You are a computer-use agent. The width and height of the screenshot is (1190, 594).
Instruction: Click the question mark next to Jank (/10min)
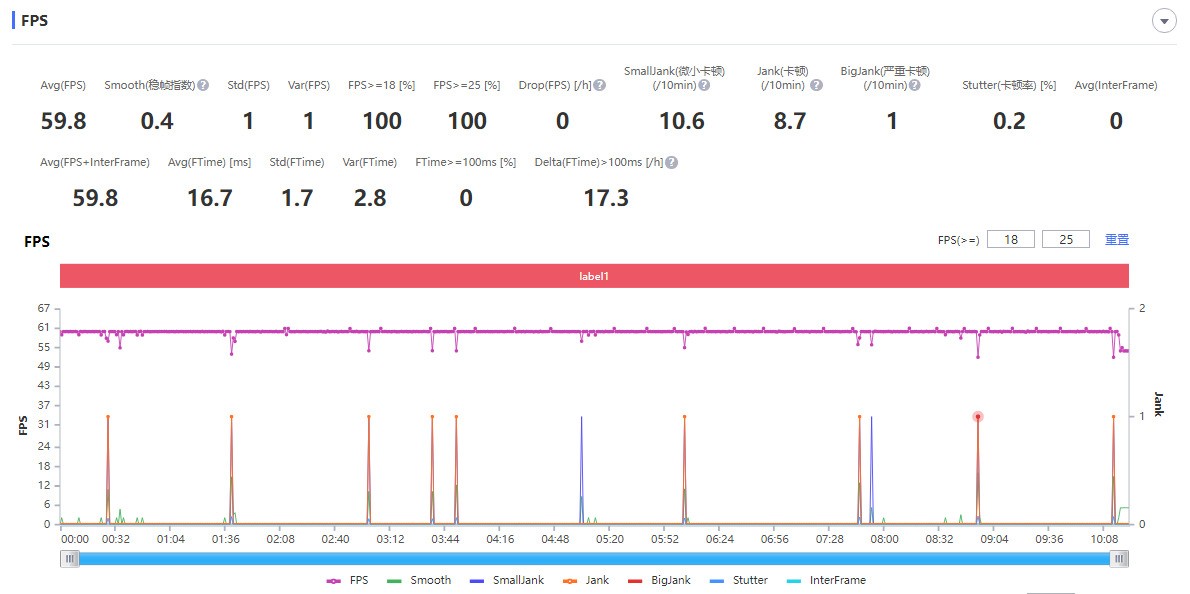click(816, 86)
